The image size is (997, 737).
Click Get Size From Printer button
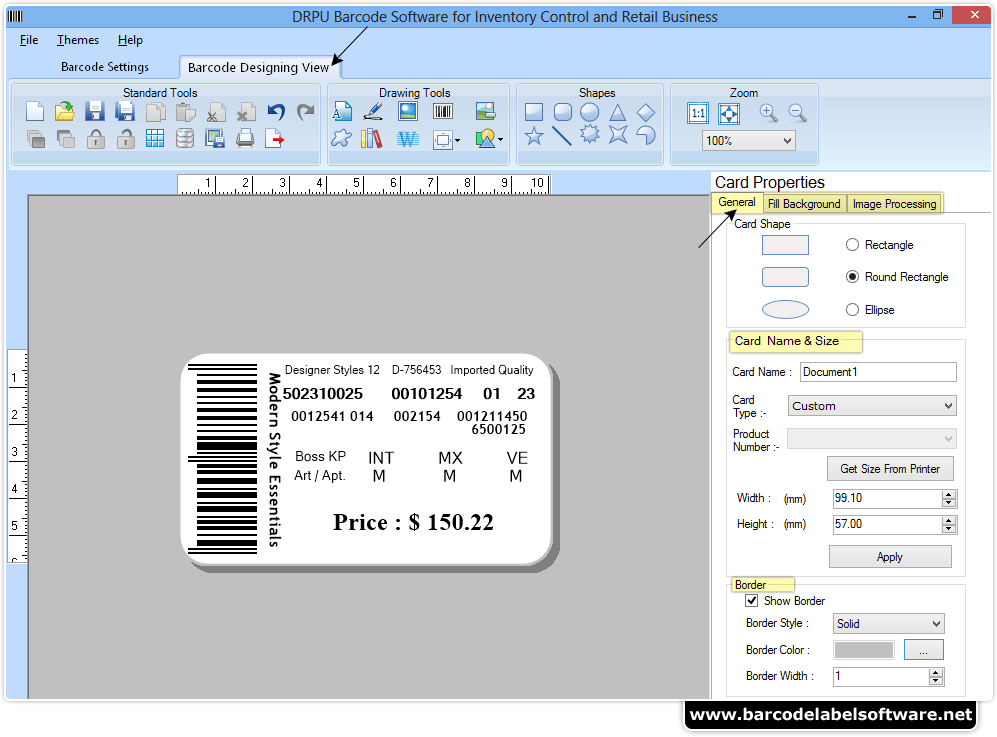point(890,469)
